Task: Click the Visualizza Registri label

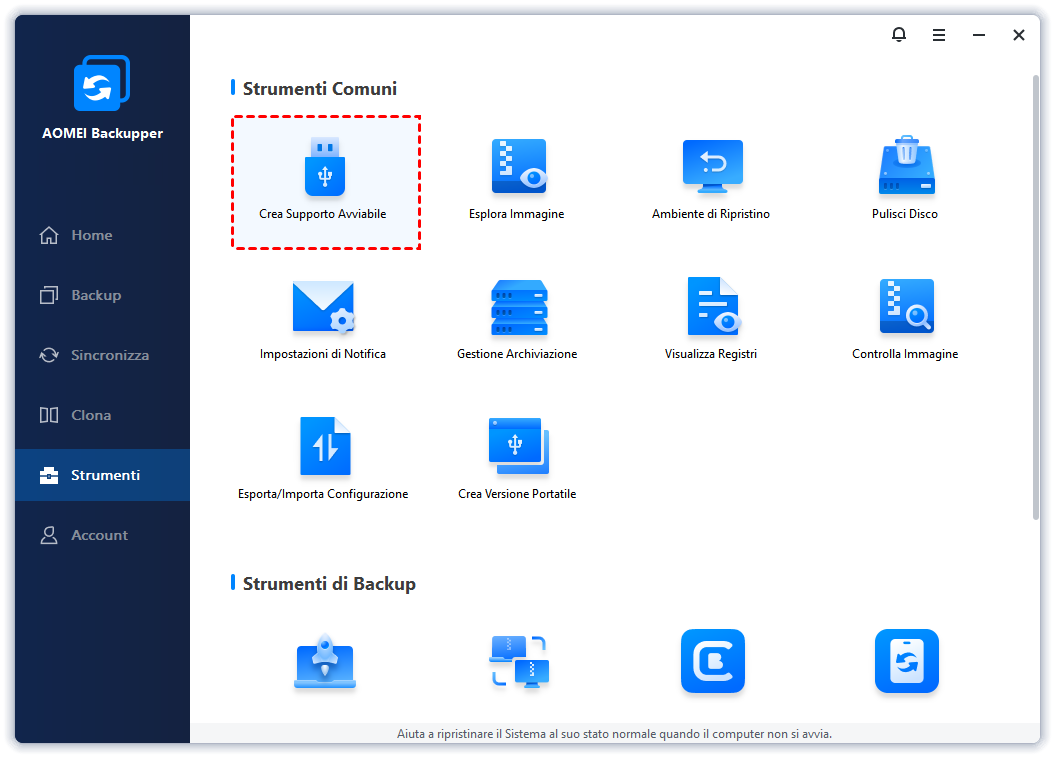Action: [711, 354]
